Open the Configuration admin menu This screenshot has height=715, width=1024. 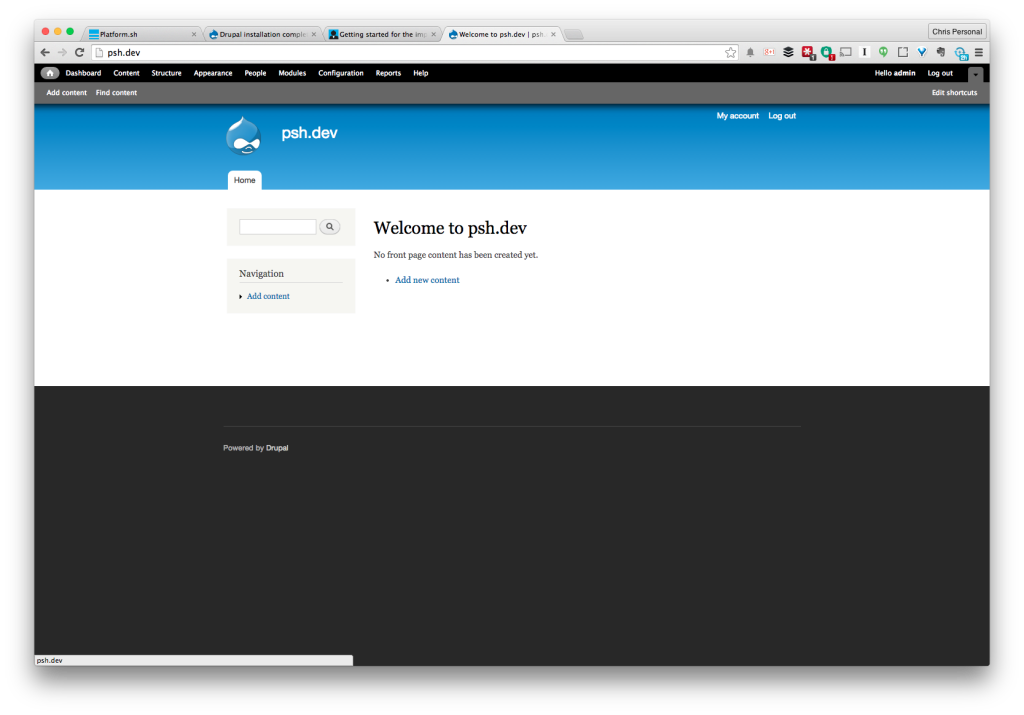(341, 73)
